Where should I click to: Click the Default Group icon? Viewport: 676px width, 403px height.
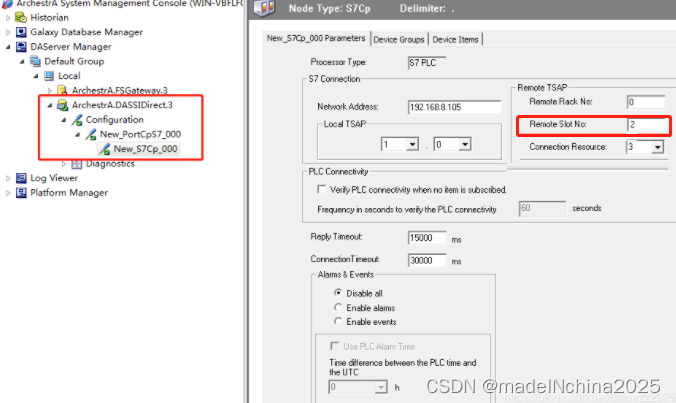coord(35,61)
